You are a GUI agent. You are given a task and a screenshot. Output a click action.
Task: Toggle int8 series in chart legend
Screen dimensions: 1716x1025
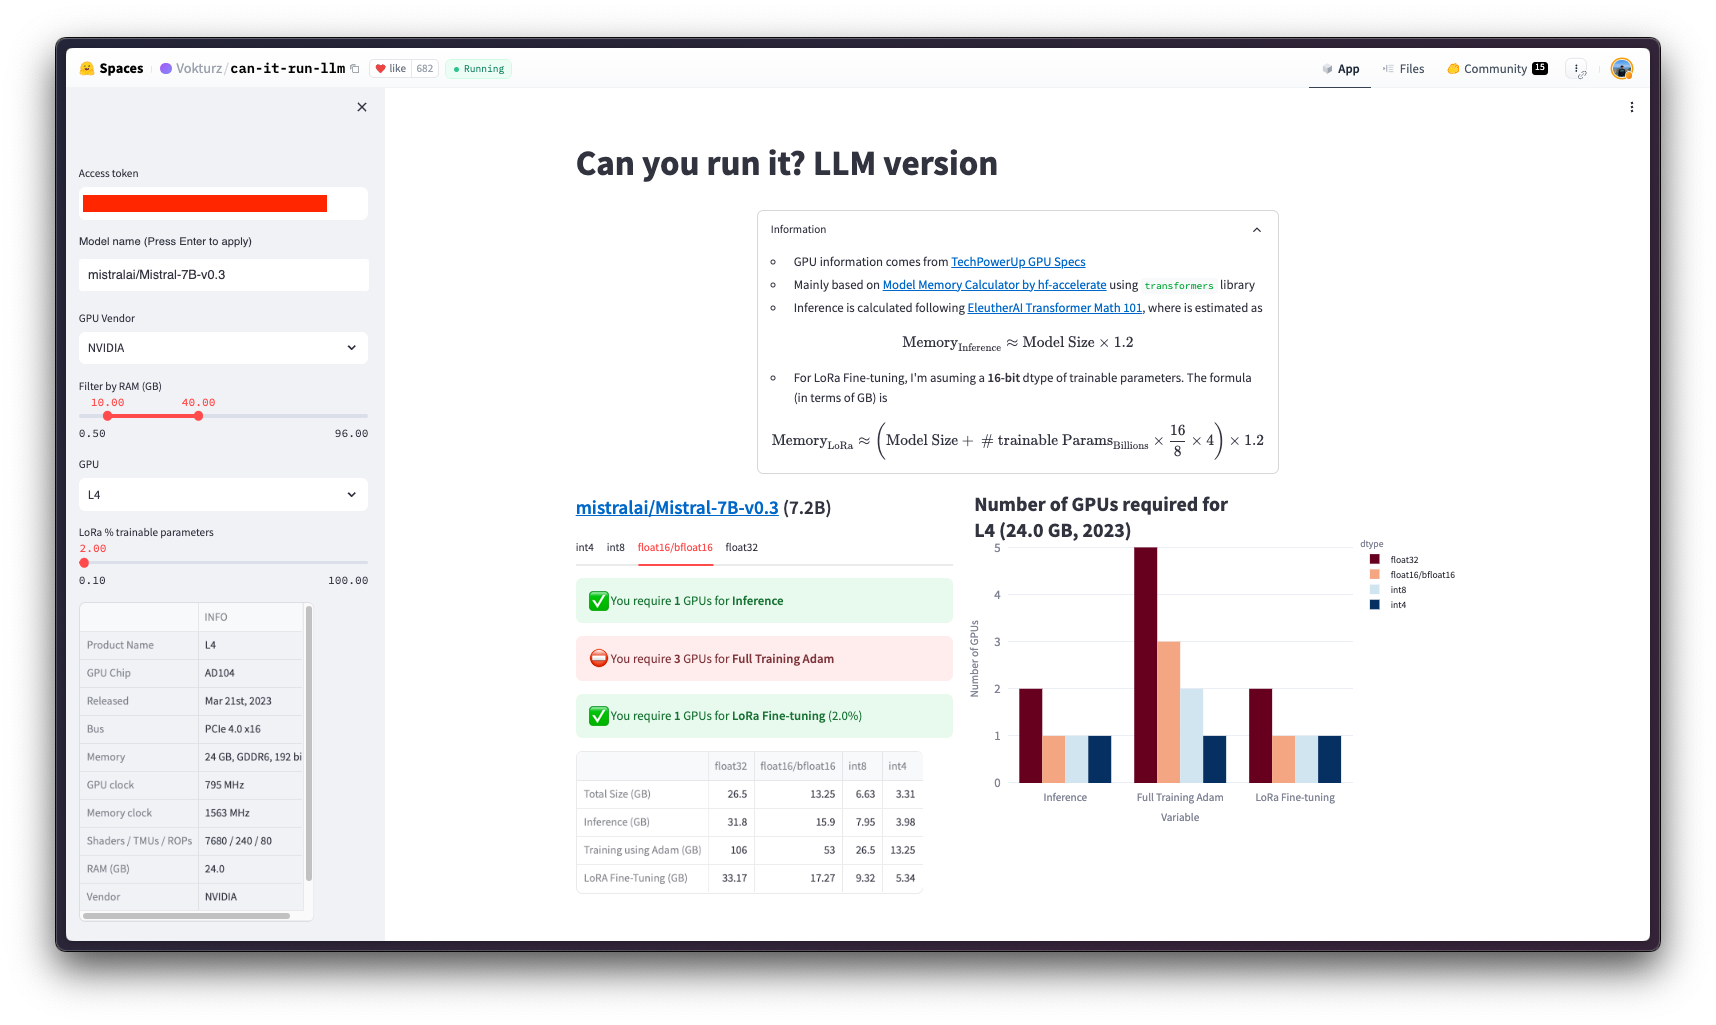tap(1388, 590)
